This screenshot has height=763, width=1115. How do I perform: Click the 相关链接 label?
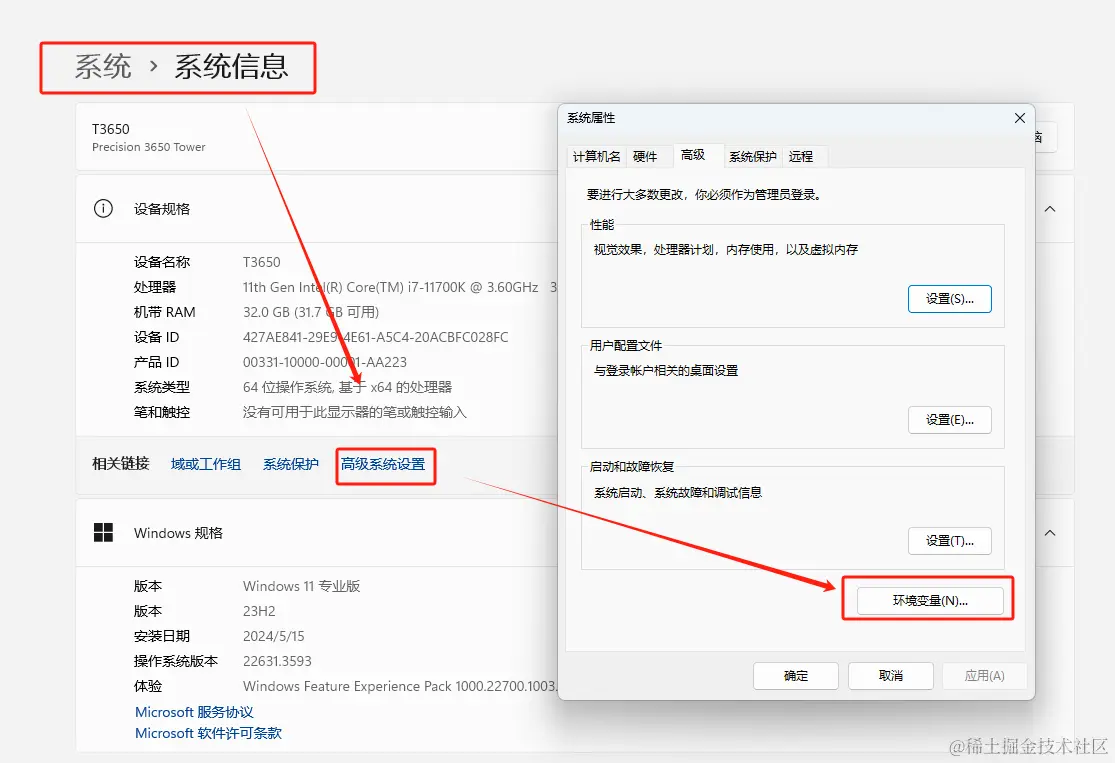[121, 464]
